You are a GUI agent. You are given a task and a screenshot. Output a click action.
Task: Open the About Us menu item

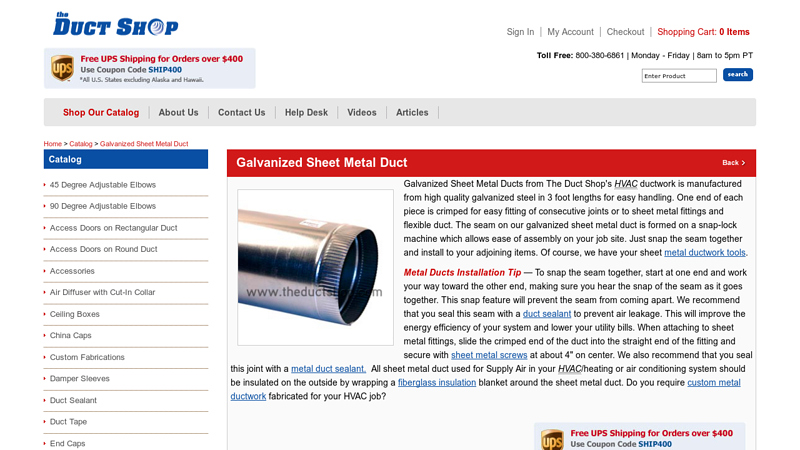[x=178, y=112]
